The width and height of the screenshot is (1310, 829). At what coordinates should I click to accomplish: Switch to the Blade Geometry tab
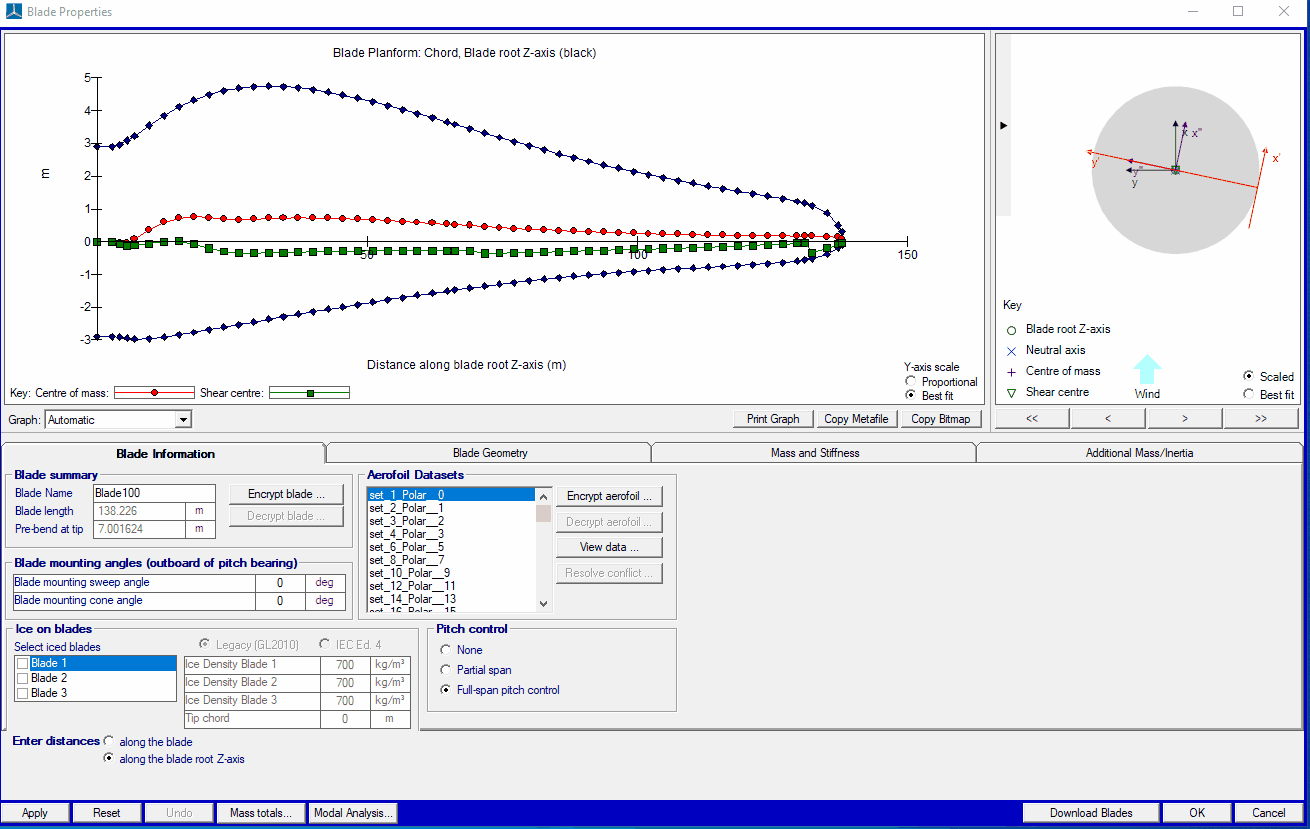489,453
